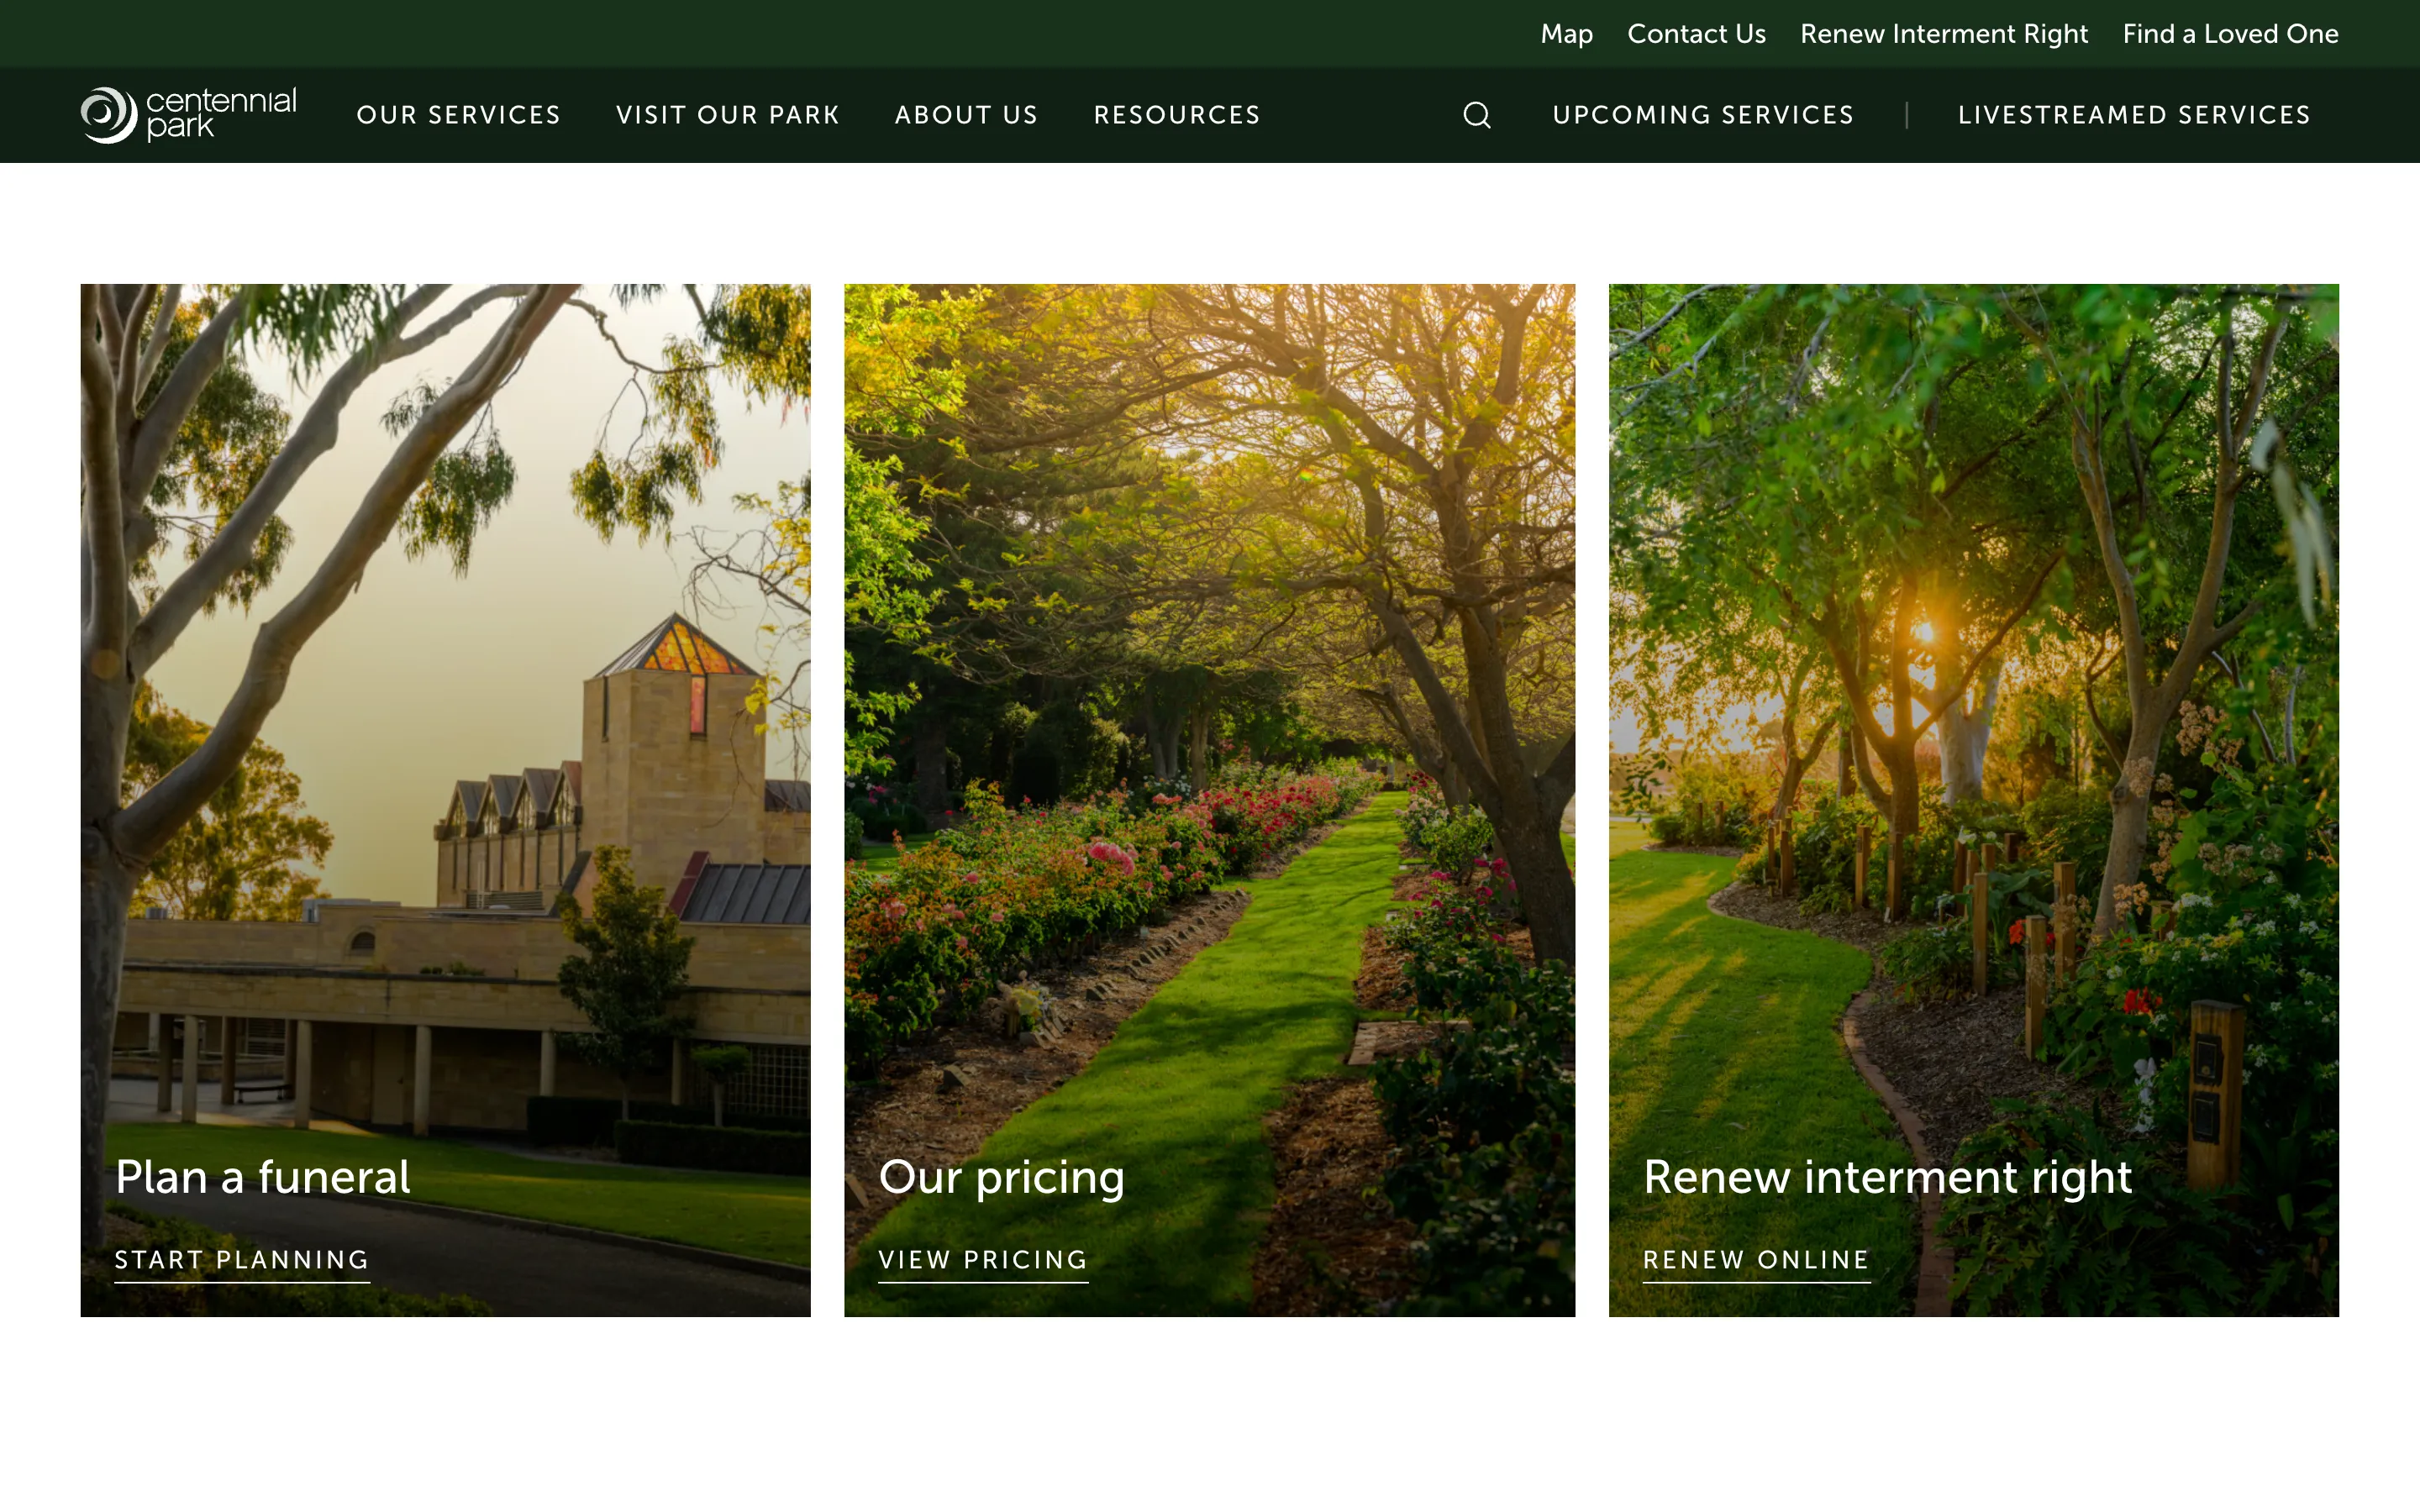Click the search magnifier icon

pos(1476,115)
